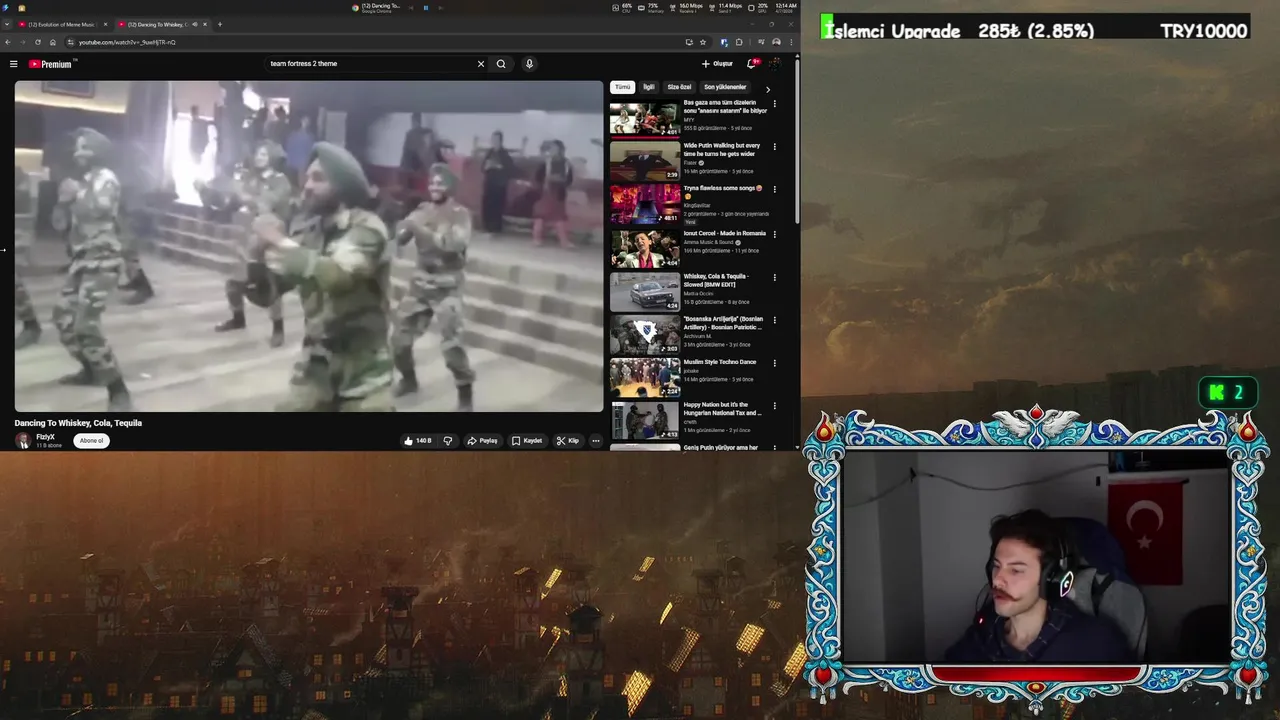Skip to previous track in top bar
The image size is (1280, 720).
click(x=411, y=8)
